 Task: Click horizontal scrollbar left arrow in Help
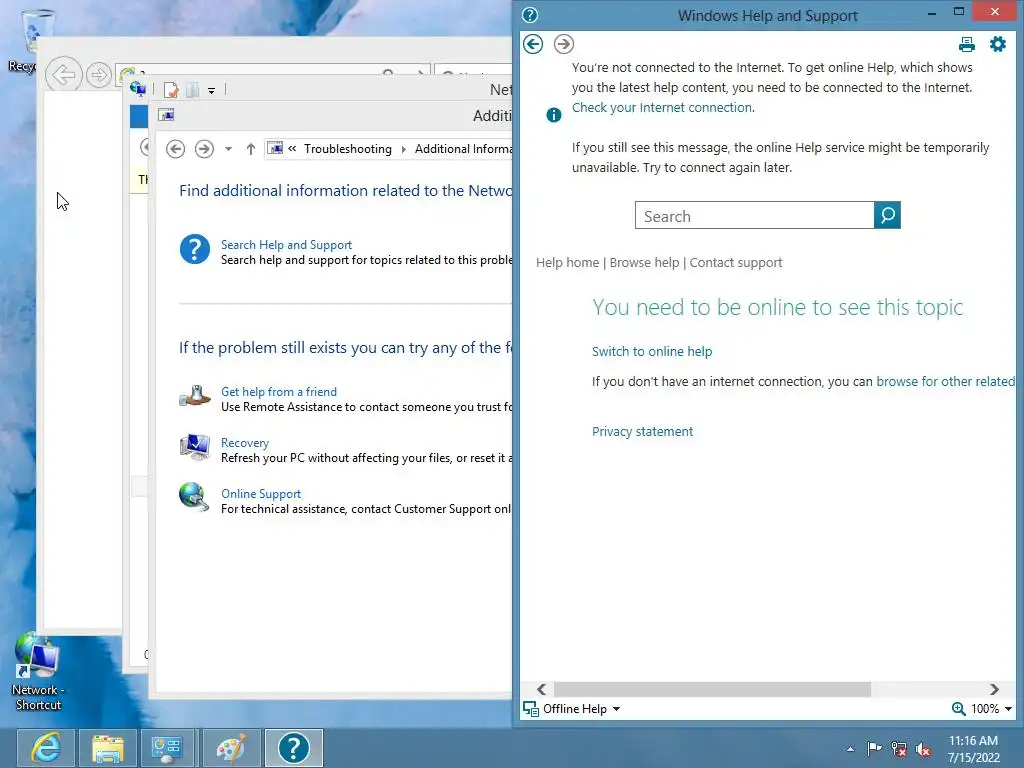click(541, 690)
